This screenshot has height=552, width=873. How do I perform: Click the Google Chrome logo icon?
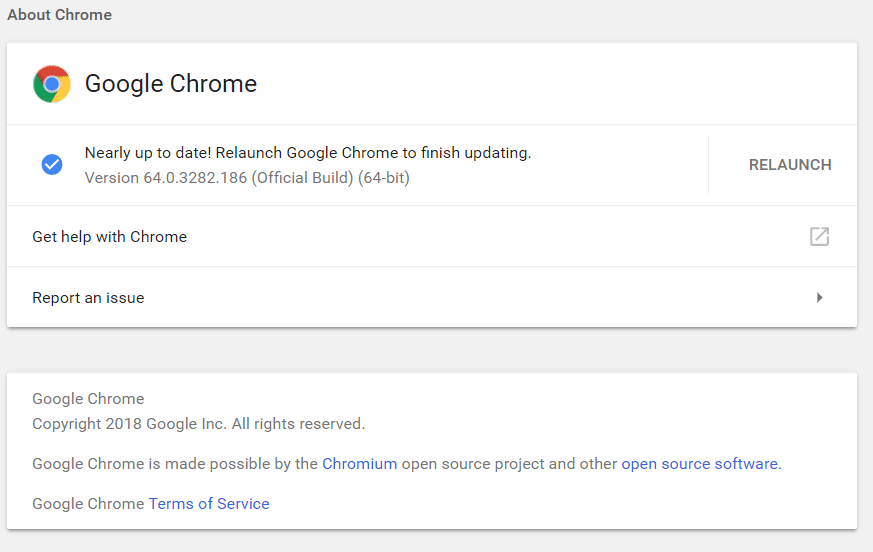click(52, 84)
